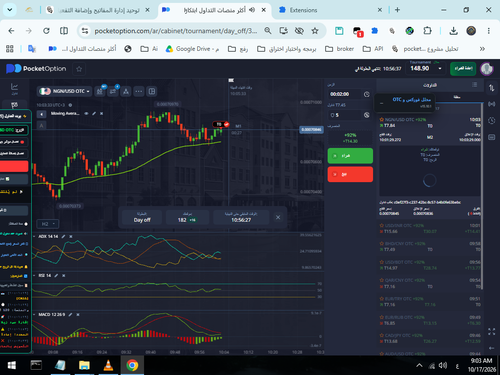Open the clock icon next to trade time
Viewport: 500px width, 375px height.
coord(367,94)
